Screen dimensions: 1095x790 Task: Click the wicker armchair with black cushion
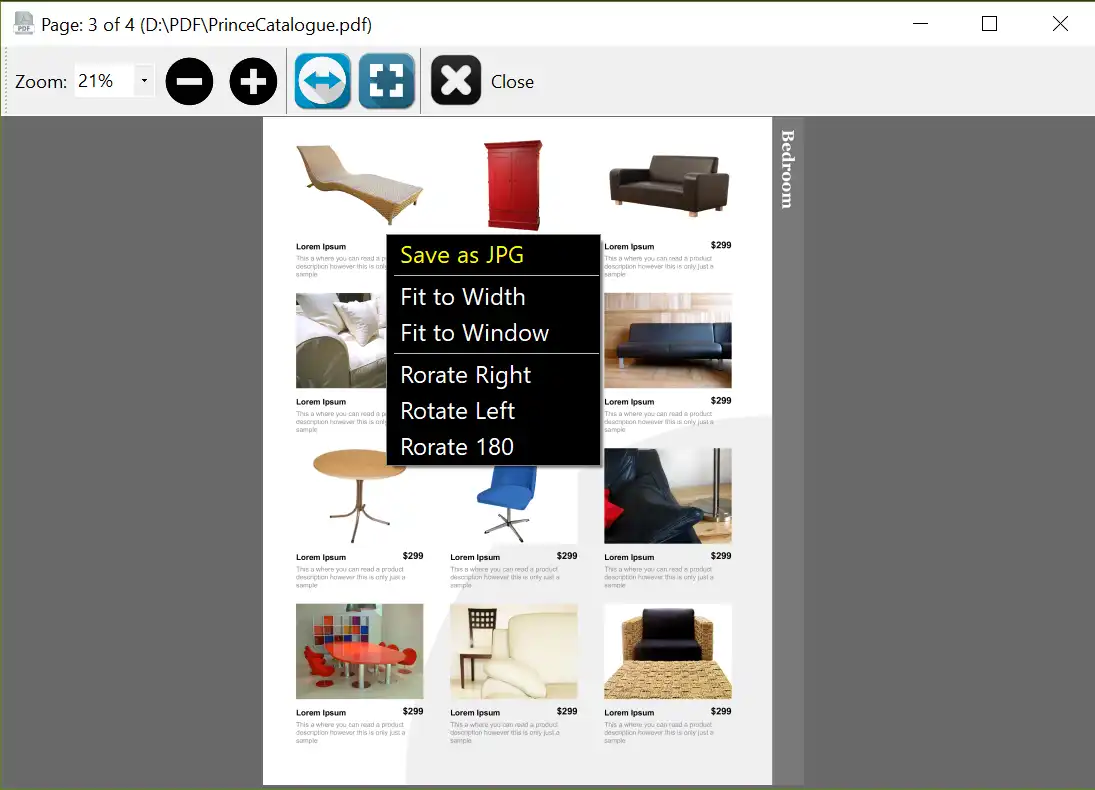pos(668,651)
